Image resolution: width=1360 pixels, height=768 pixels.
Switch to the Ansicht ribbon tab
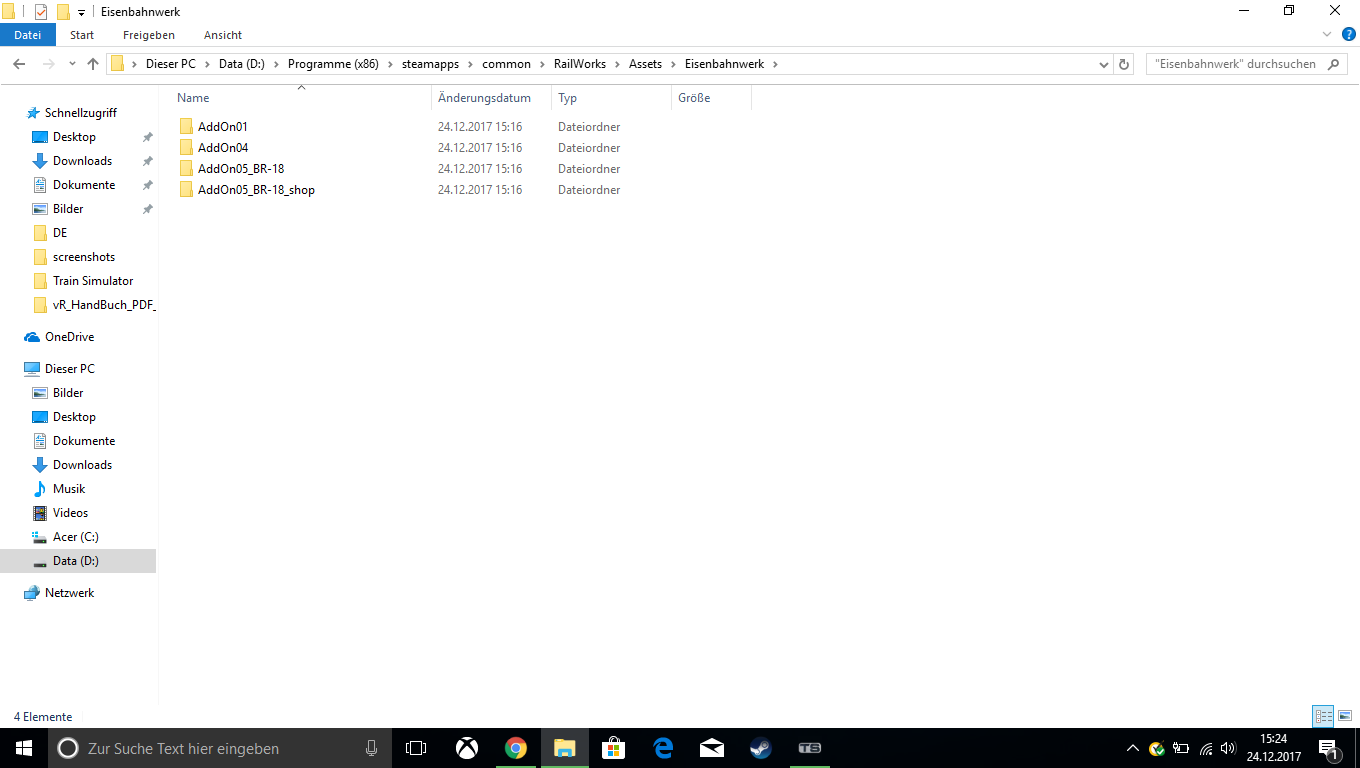(223, 35)
